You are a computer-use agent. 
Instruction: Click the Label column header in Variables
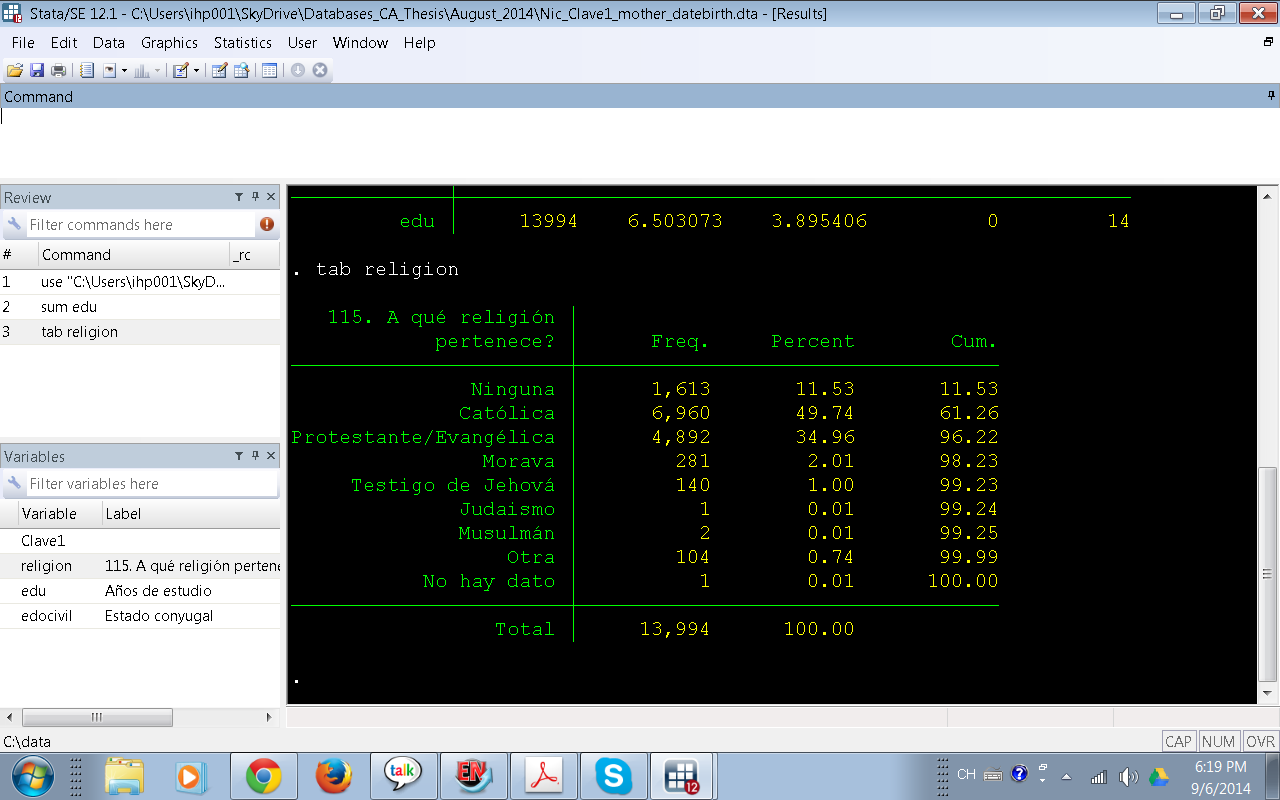tap(190, 514)
